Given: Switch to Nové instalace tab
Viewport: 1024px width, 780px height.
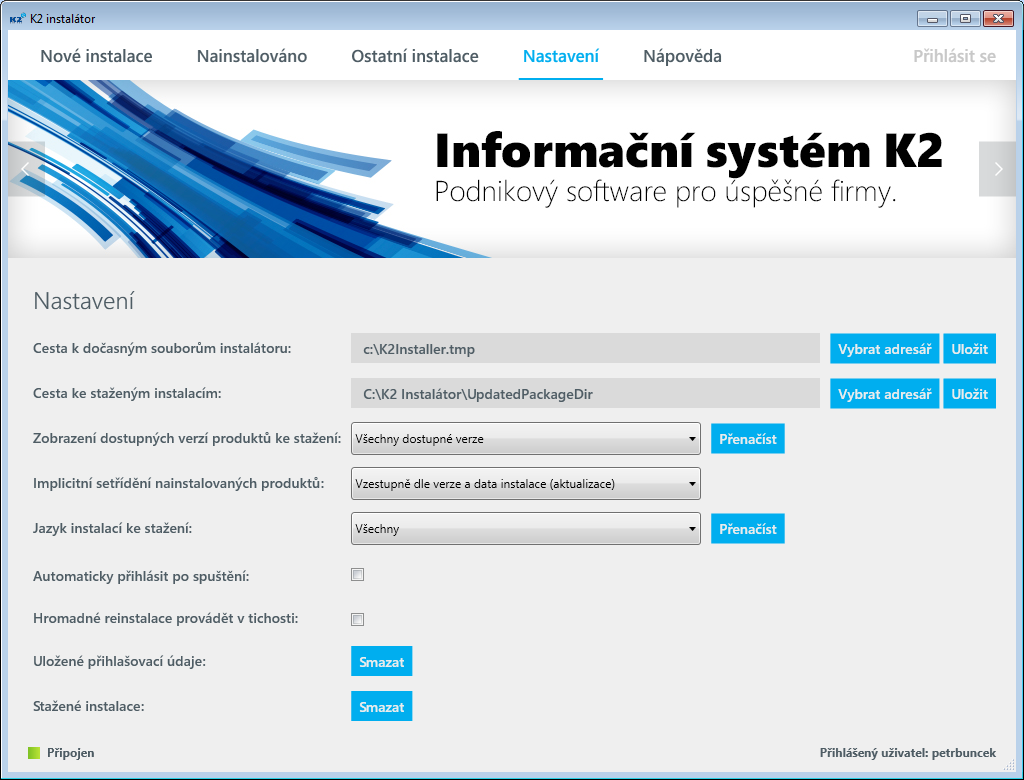Looking at the screenshot, I should tap(96, 56).
